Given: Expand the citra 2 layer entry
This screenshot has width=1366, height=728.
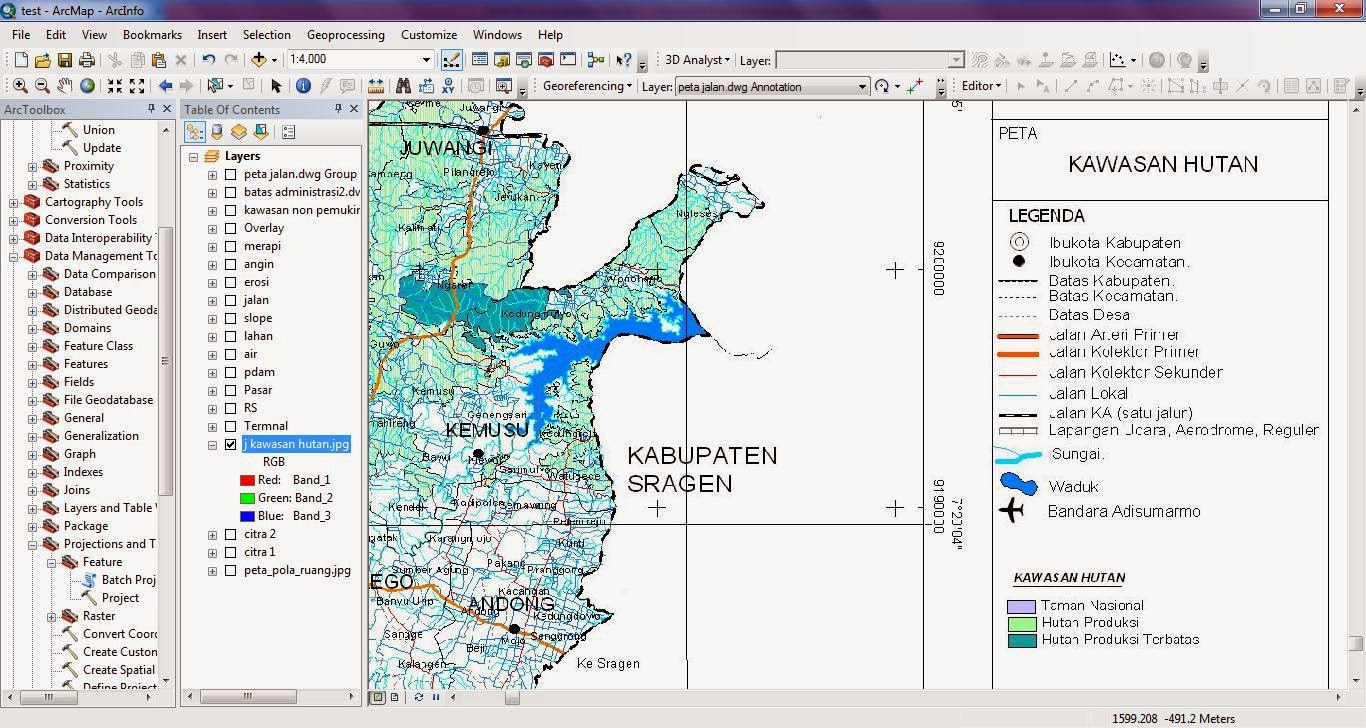Looking at the screenshot, I should pyautogui.click(x=212, y=533).
